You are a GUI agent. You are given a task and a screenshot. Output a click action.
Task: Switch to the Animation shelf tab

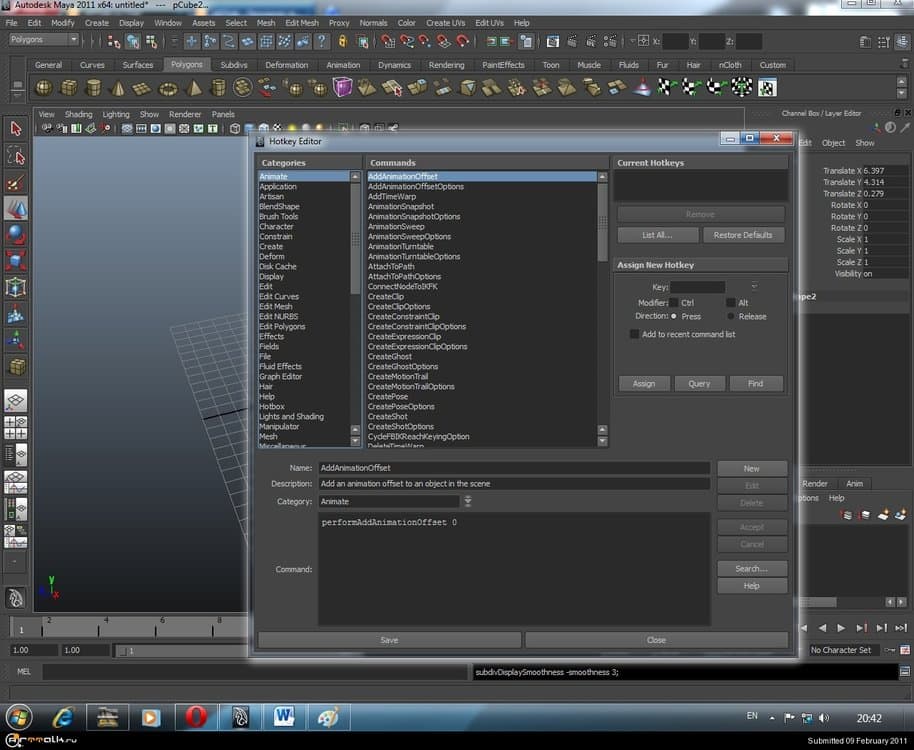[x=343, y=65]
